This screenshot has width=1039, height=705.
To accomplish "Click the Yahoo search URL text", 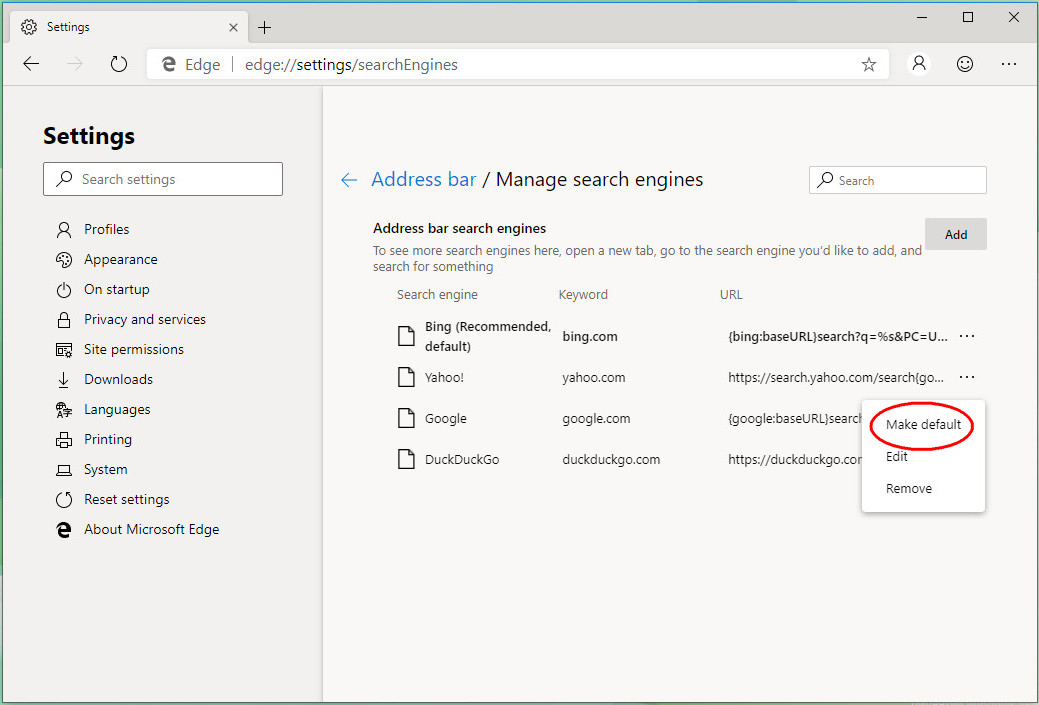I will (x=836, y=378).
